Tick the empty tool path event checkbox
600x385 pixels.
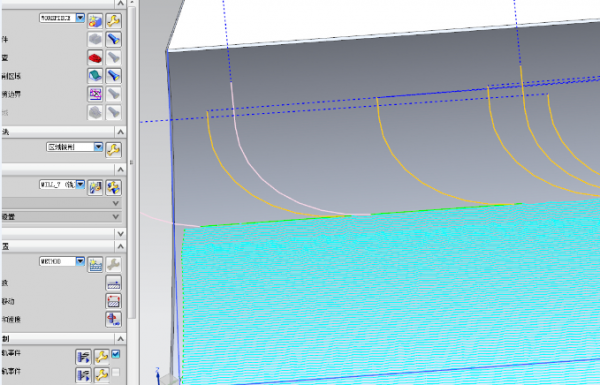click(x=116, y=372)
